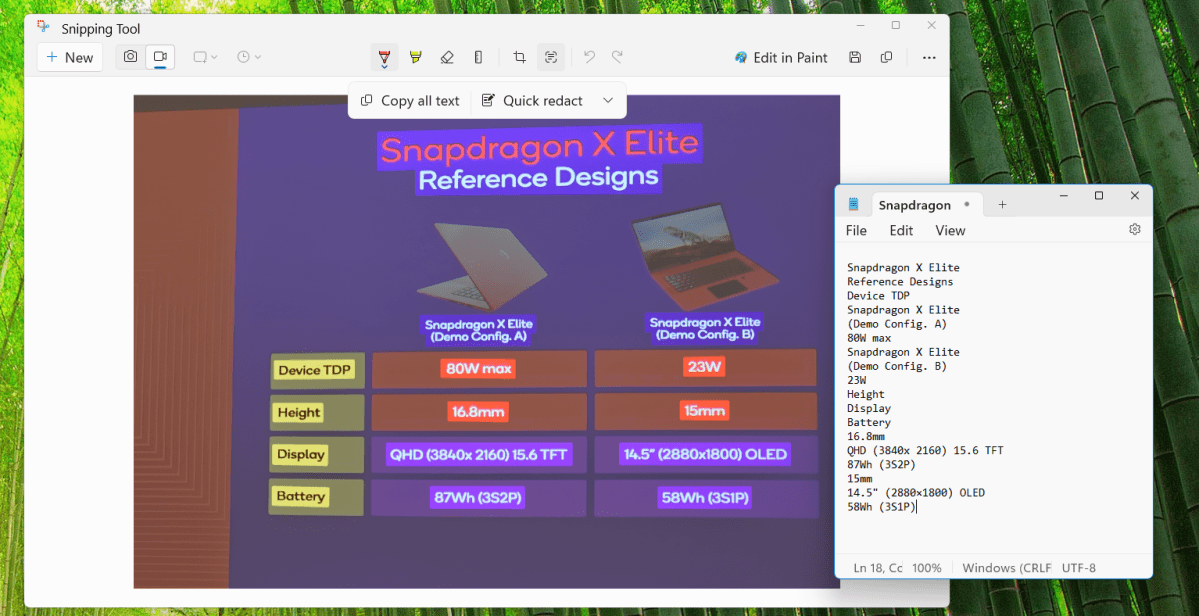Screen dimensions: 1199x616
Task: Click the Snipping Tool app icon in the title bar
Action: tap(44, 28)
